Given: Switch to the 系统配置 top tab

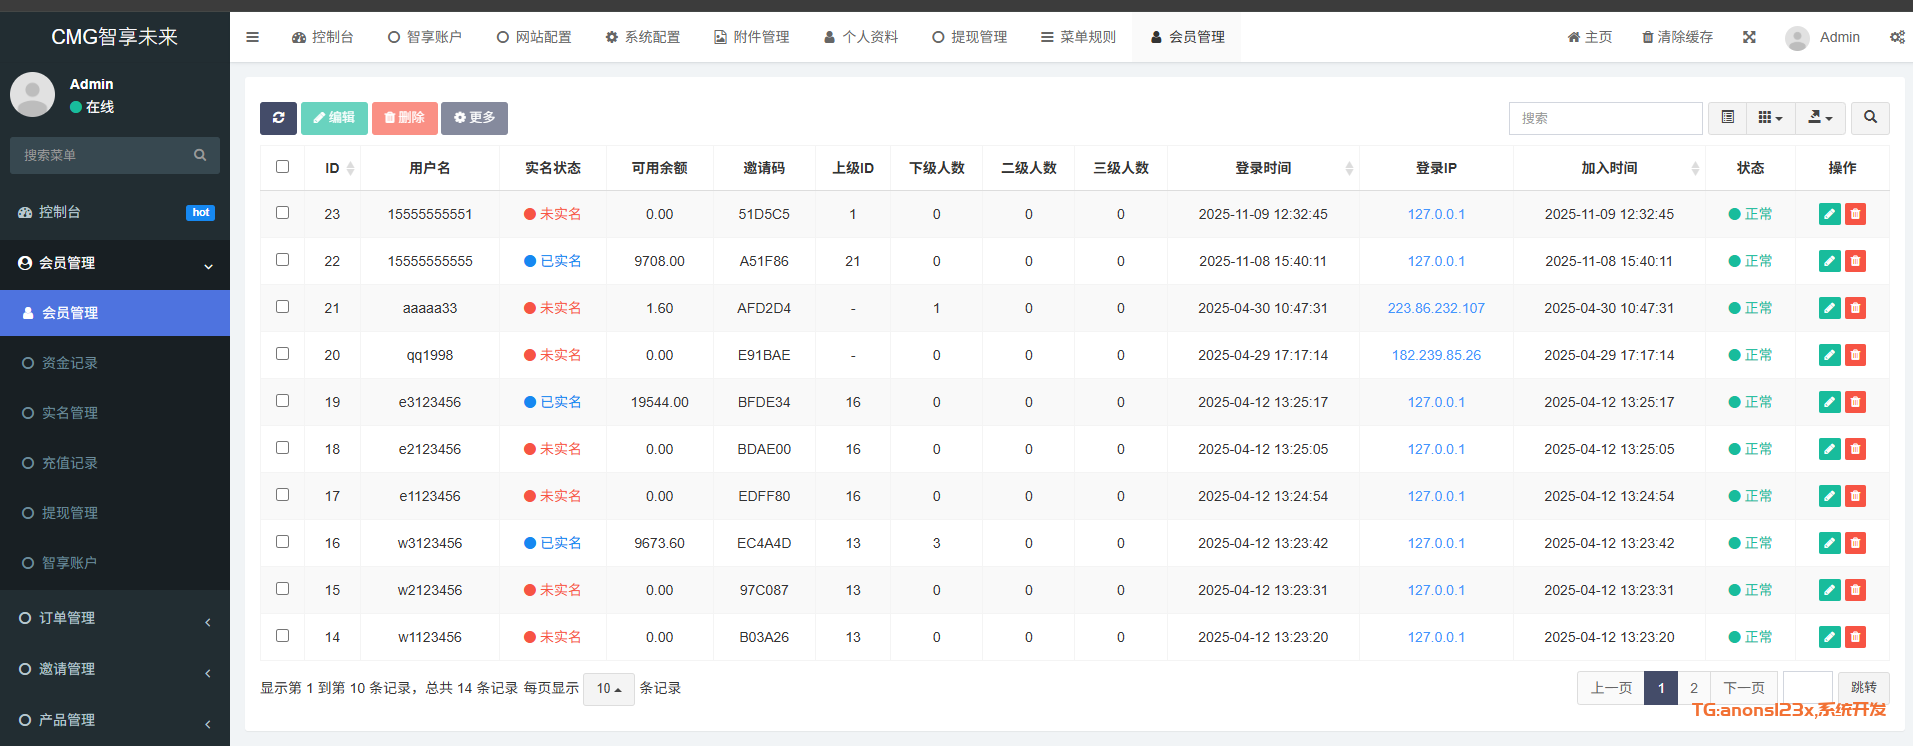Looking at the screenshot, I should pos(642,37).
